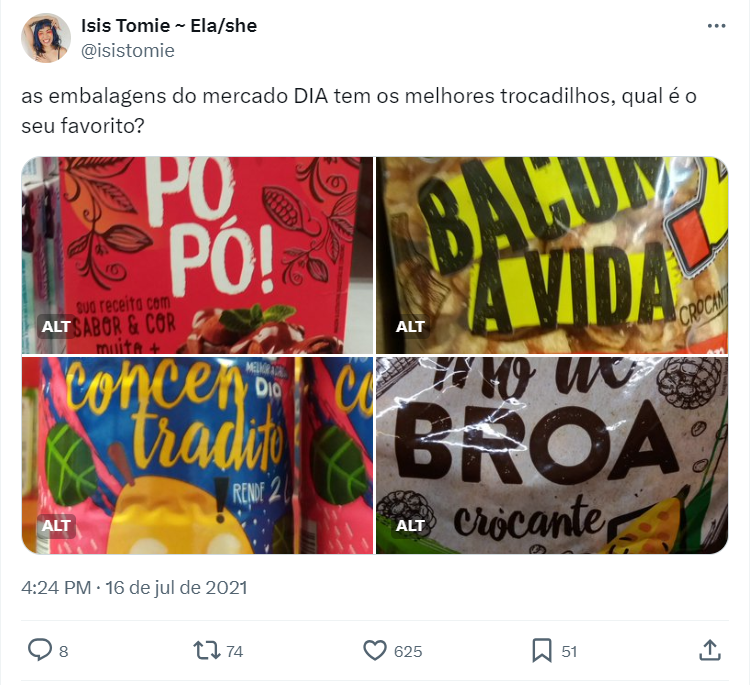
Task: Click the reply speech bubble icon
Action: tap(40, 651)
